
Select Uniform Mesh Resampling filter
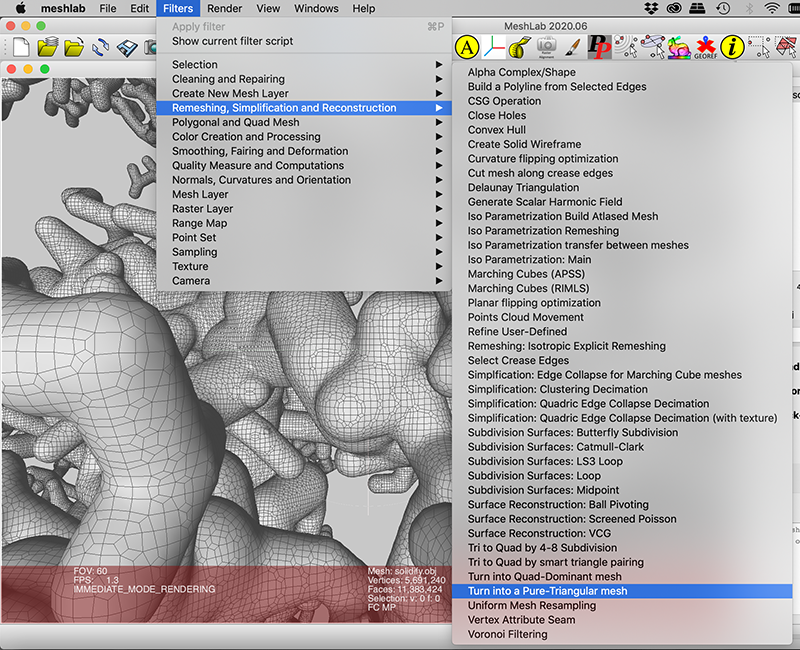click(622, 606)
